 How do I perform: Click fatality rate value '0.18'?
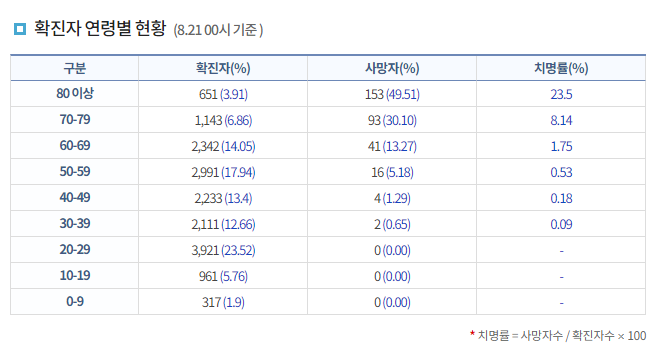pyautogui.click(x=561, y=199)
